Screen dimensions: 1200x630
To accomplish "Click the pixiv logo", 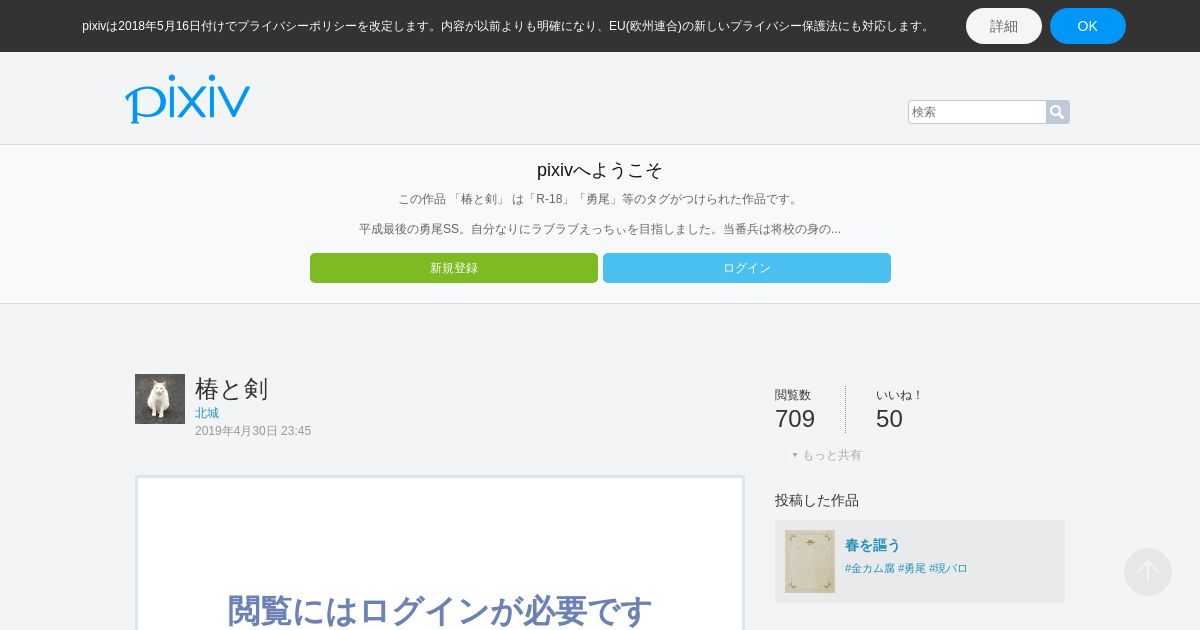I will pos(187,99).
